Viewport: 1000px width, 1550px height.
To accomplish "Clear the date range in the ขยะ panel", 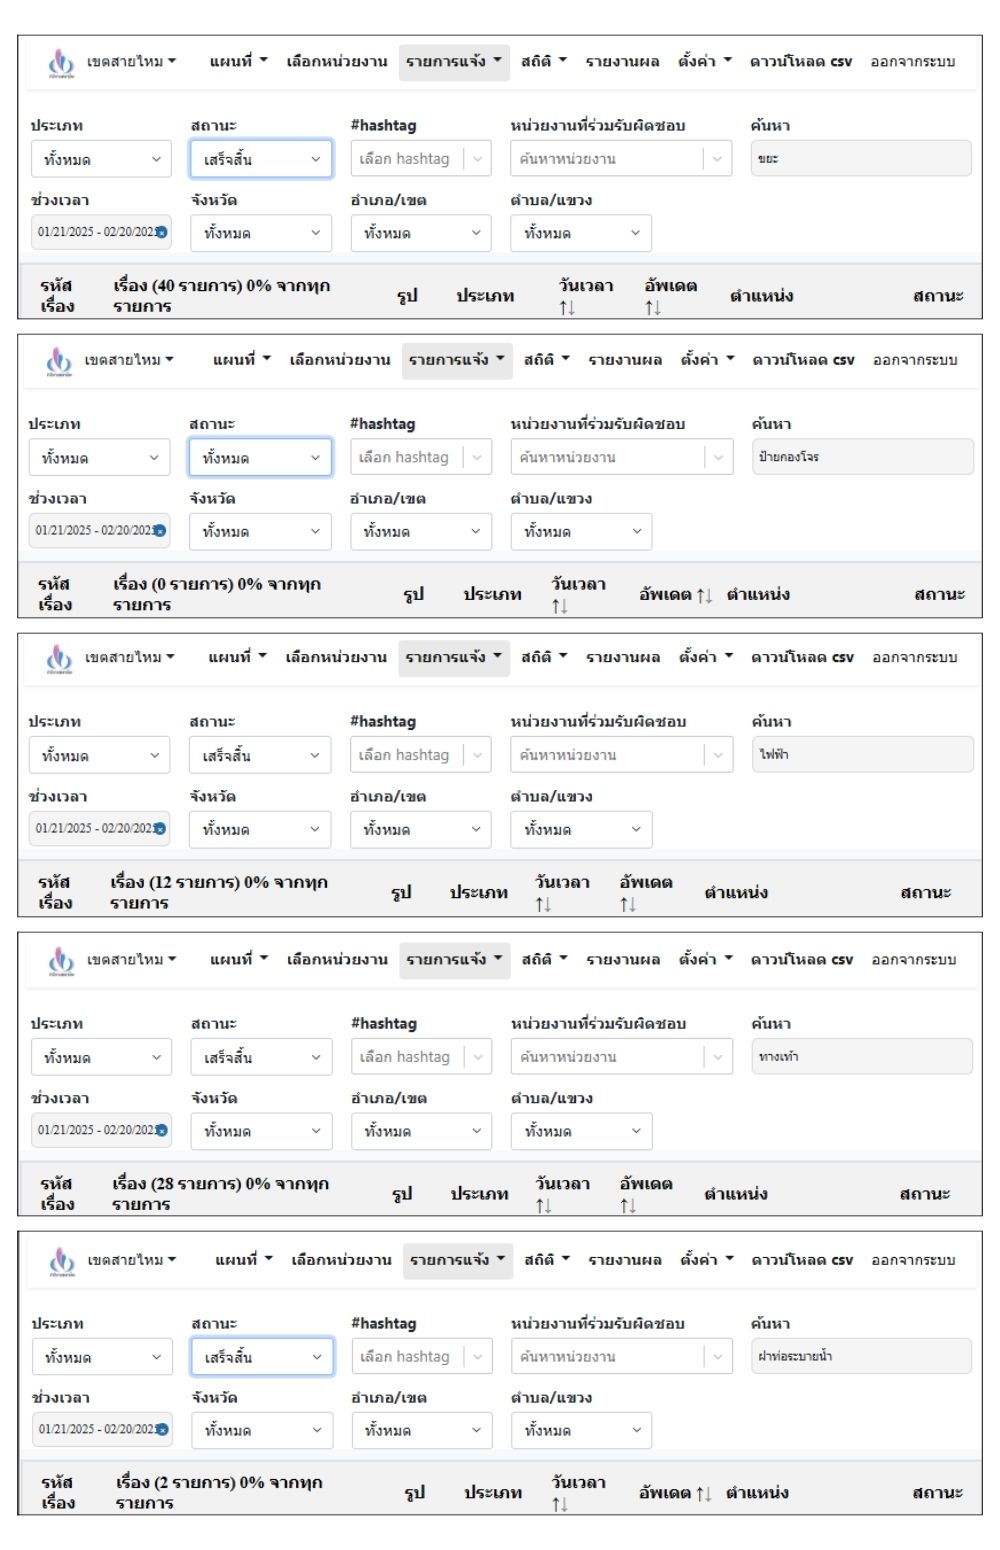I will pyautogui.click(x=161, y=232).
